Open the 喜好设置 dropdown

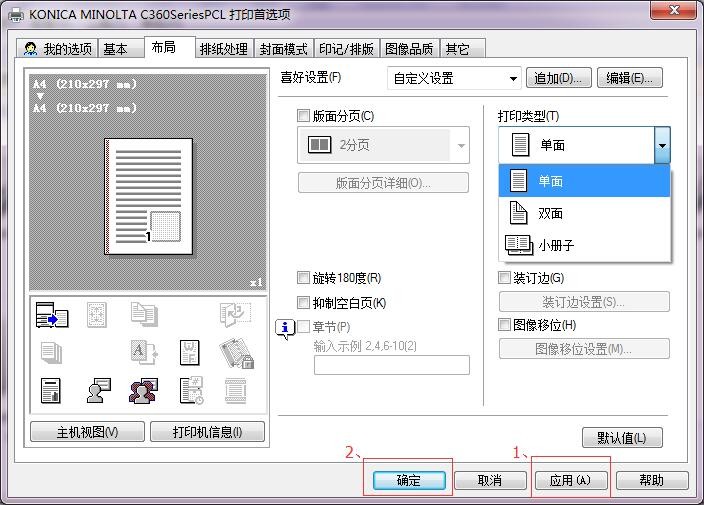click(x=454, y=78)
